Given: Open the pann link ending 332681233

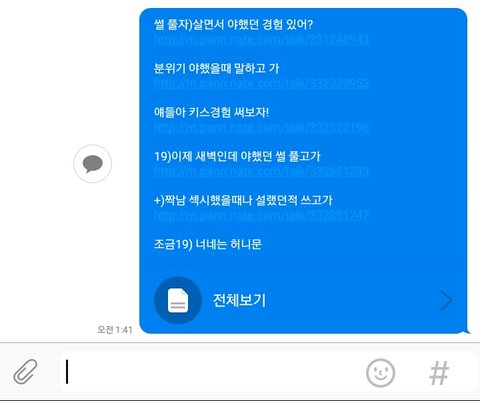Looking at the screenshot, I should (262, 171).
